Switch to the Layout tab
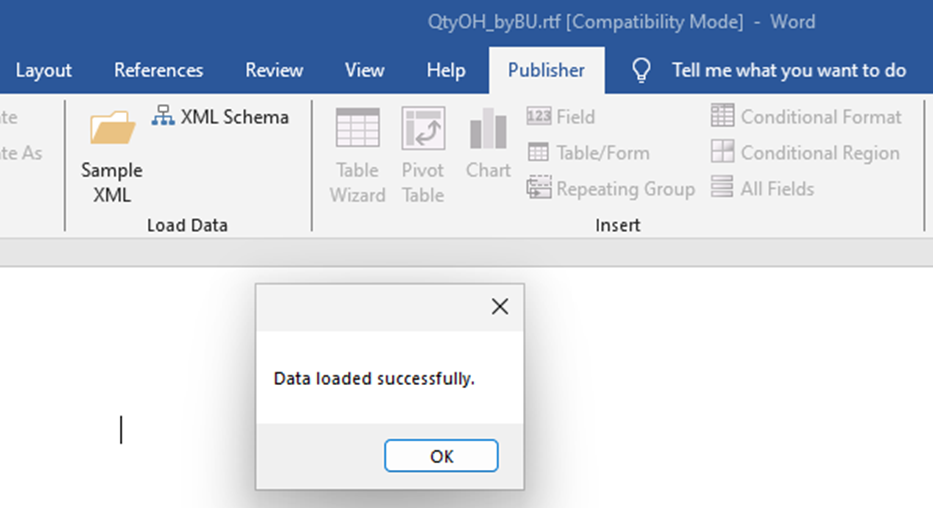This screenshot has height=508, width=933. (x=43, y=70)
